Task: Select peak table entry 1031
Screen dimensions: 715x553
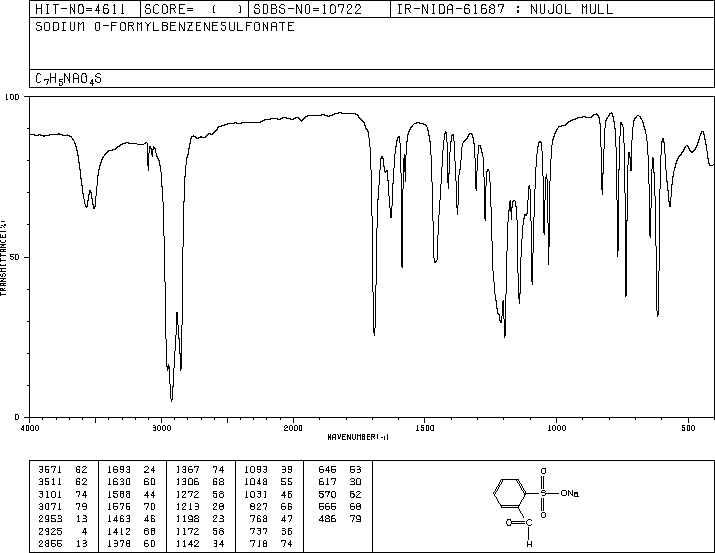Action: [x=269, y=494]
